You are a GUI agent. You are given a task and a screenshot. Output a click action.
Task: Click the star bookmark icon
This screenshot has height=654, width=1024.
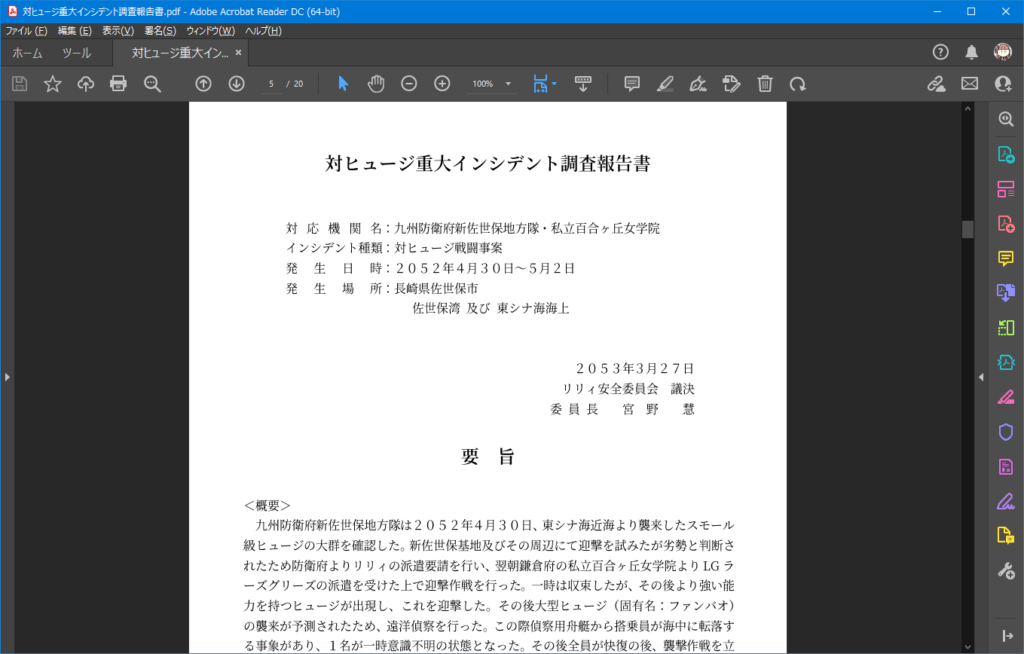pyautogui.click(x=53, y=84)
